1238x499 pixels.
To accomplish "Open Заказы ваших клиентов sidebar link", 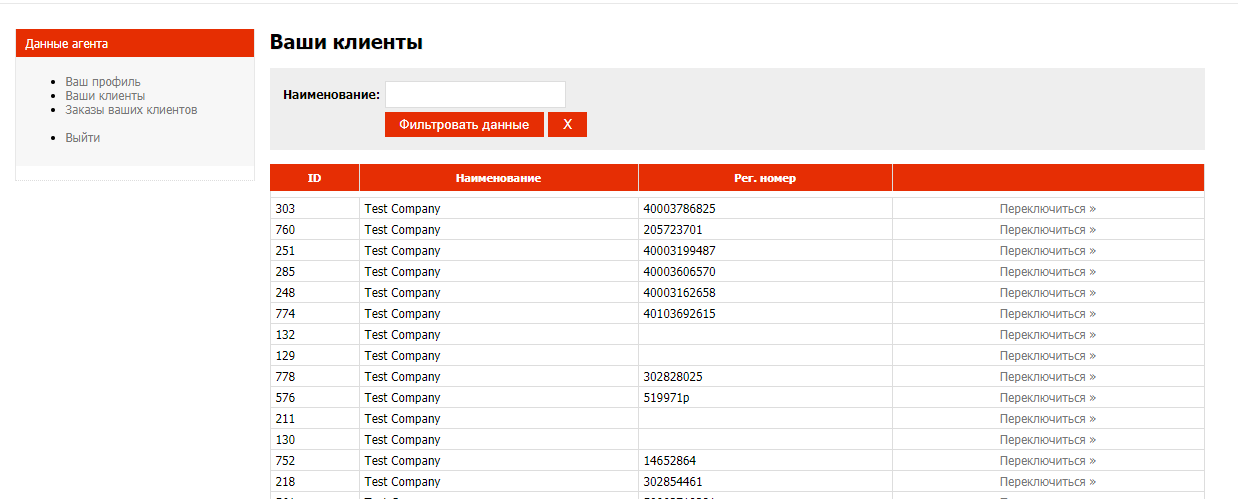I will point(131,110).
